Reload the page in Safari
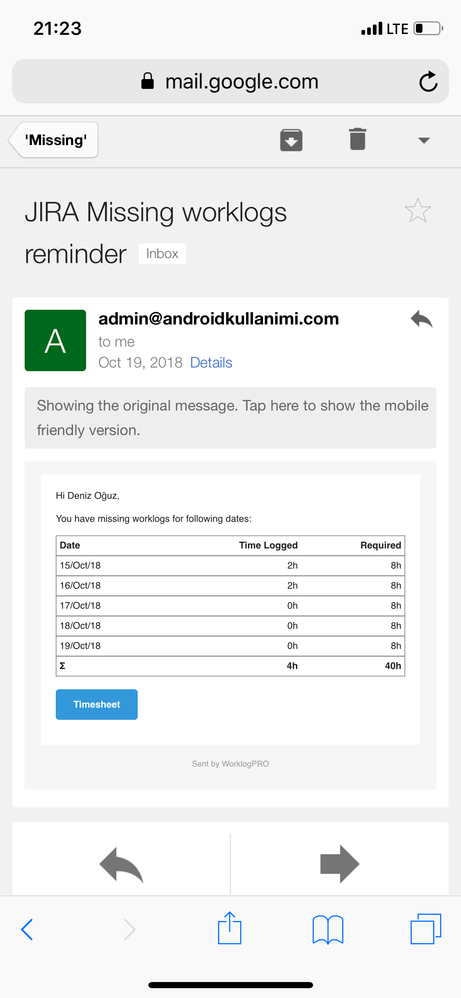 (428, 81)
